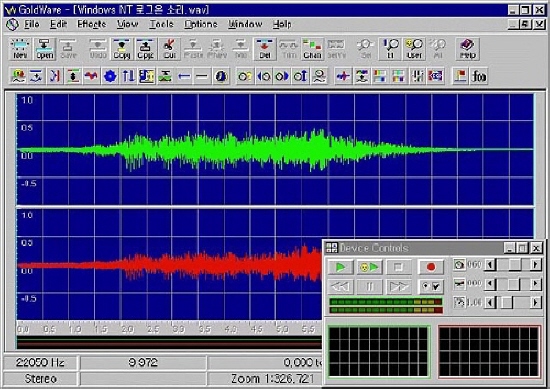Viewport: 550px width, 389px height.
Task: Click the Help book toolbar button
Action: tap(468, 49)
